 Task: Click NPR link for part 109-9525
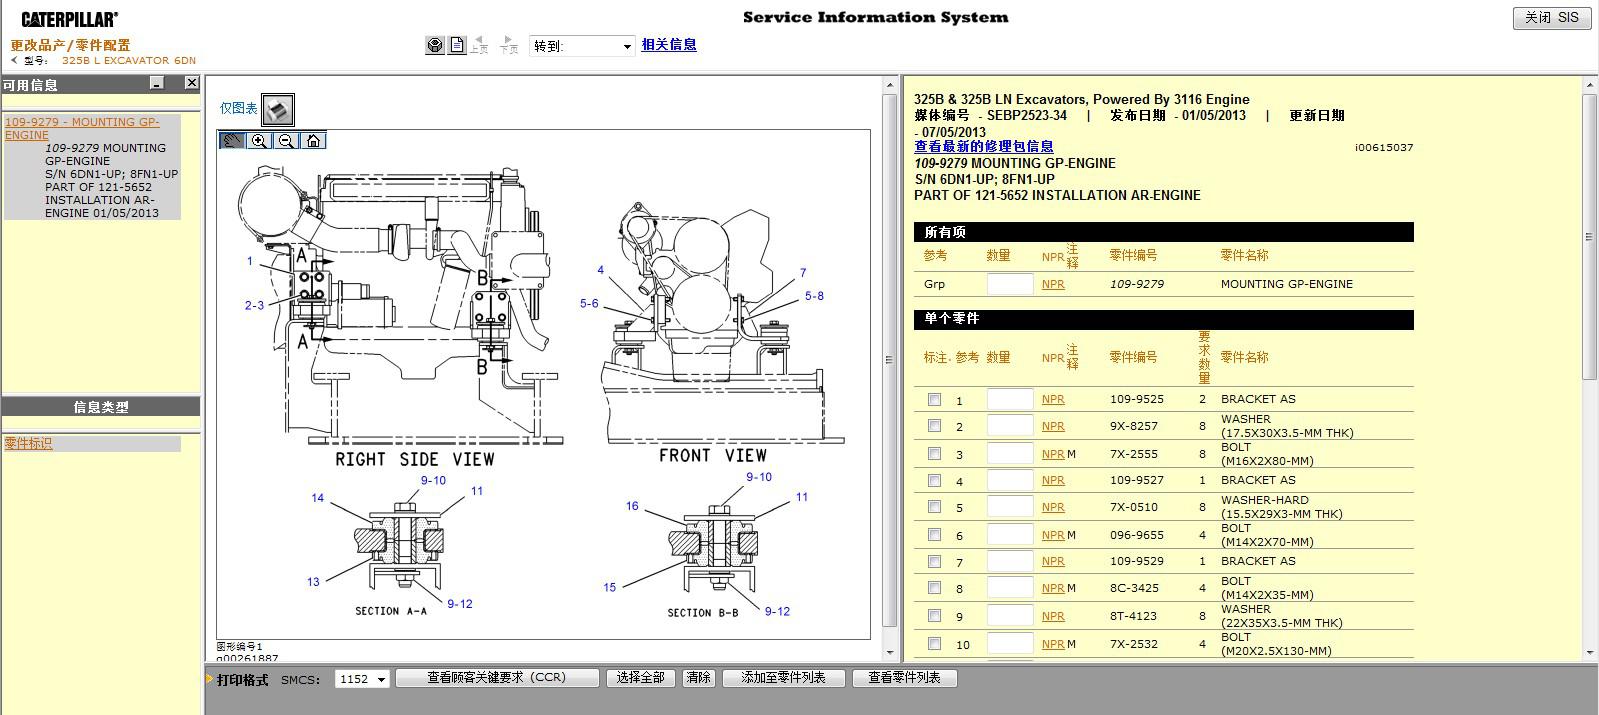pyautogui.click(x=1053, y=399)
